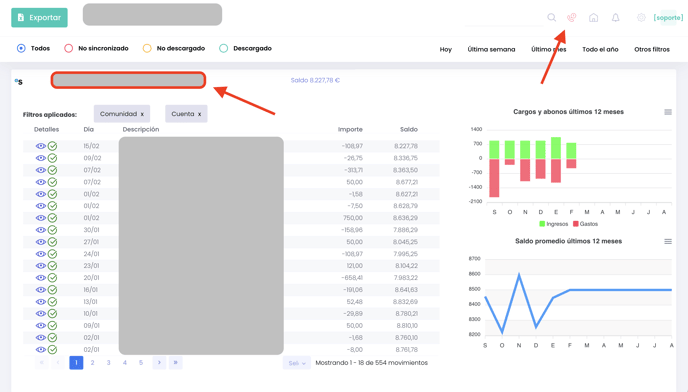View details eye for 23/01 row
688x392 pixels.
[x=41, y=266]
